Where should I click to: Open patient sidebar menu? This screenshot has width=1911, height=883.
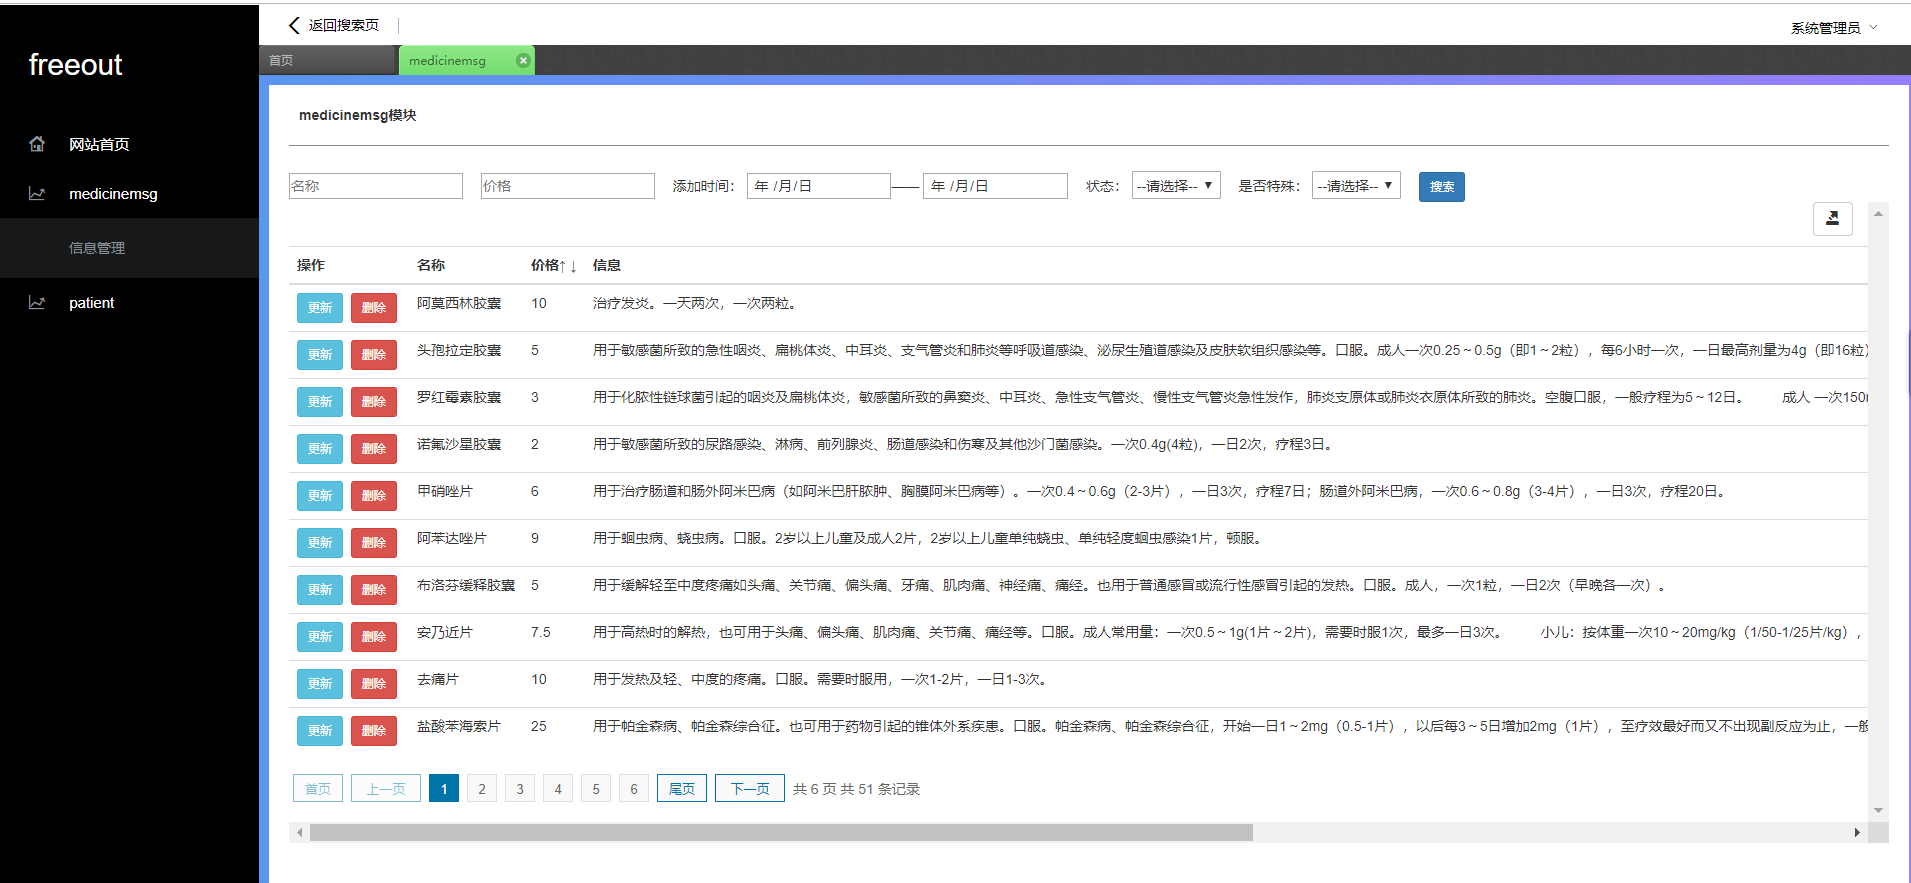pos(91,303)
